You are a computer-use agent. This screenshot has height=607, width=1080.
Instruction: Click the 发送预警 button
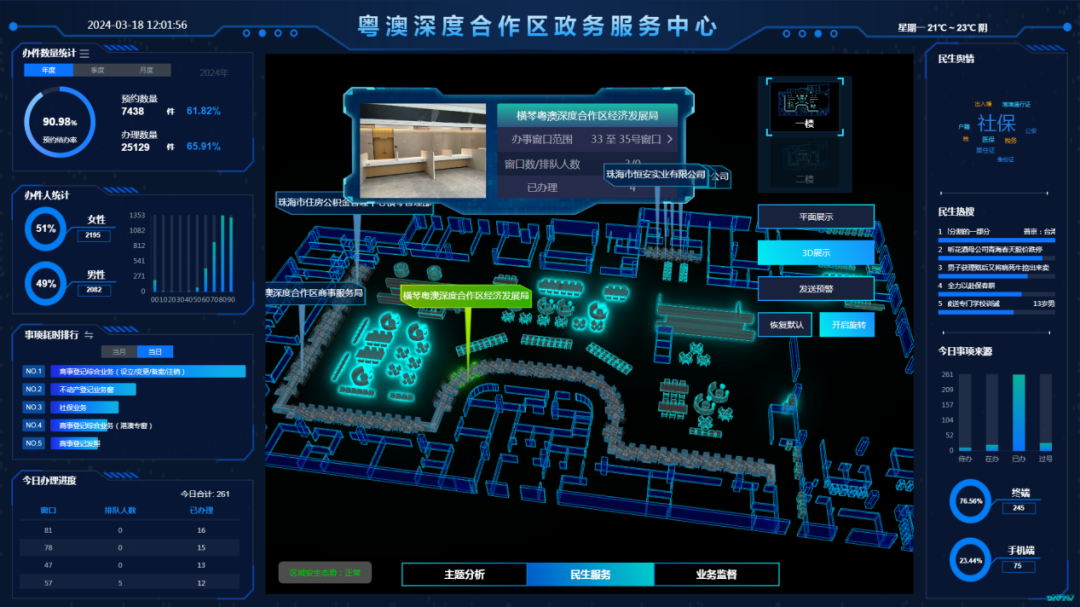point(815,289)
